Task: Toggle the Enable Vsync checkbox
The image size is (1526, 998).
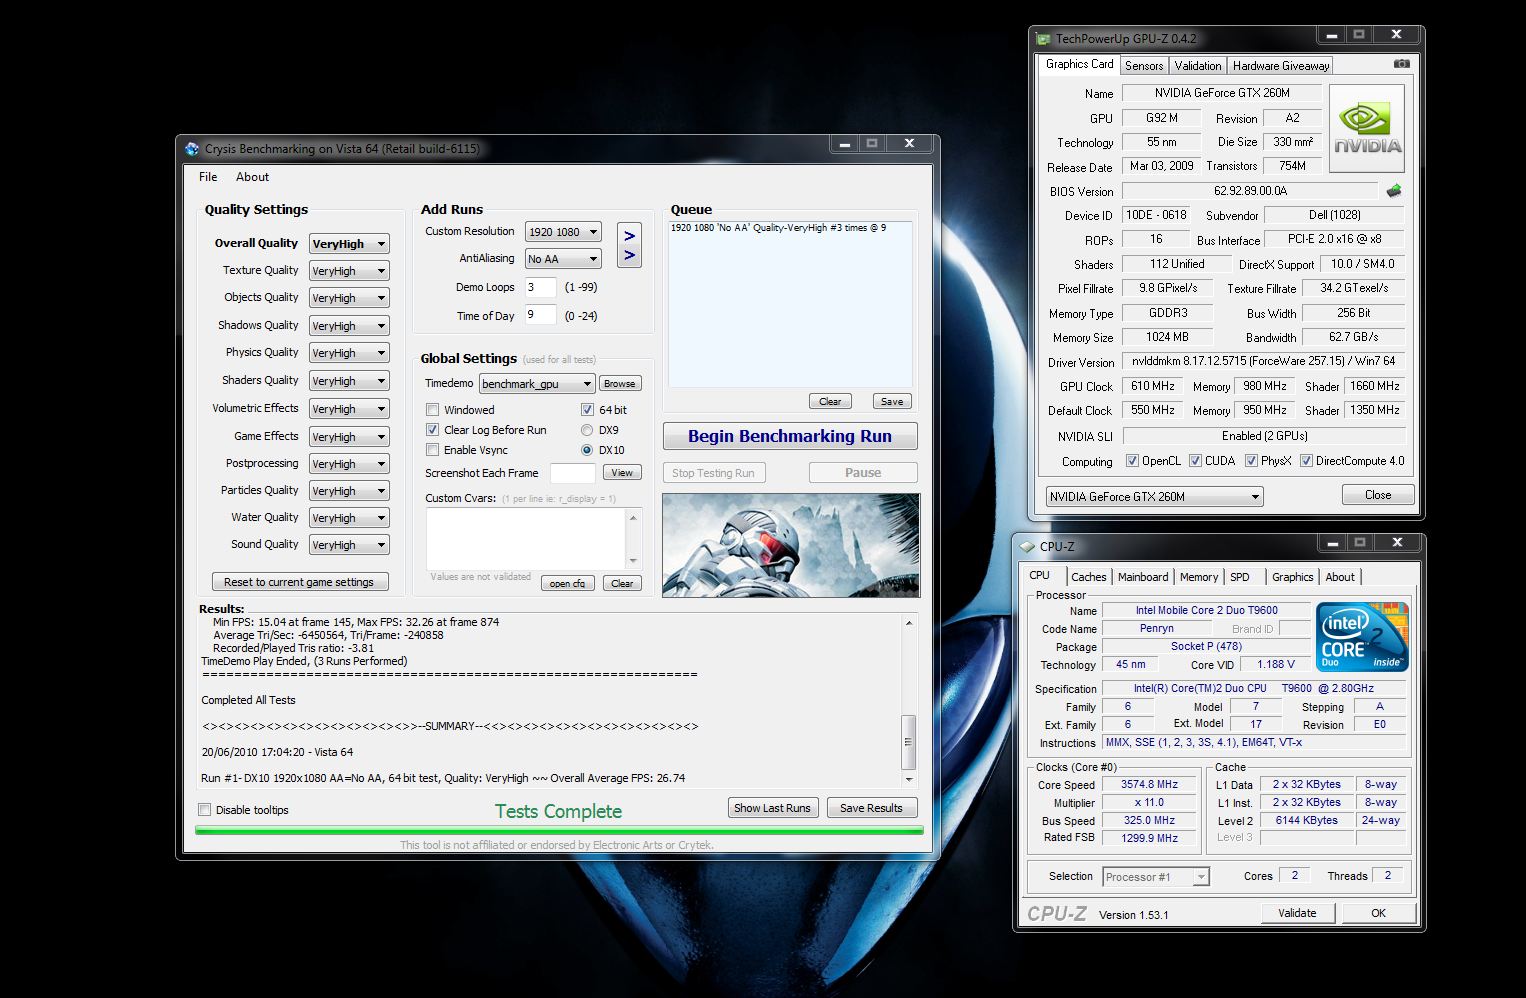Action: coord(433,450)
